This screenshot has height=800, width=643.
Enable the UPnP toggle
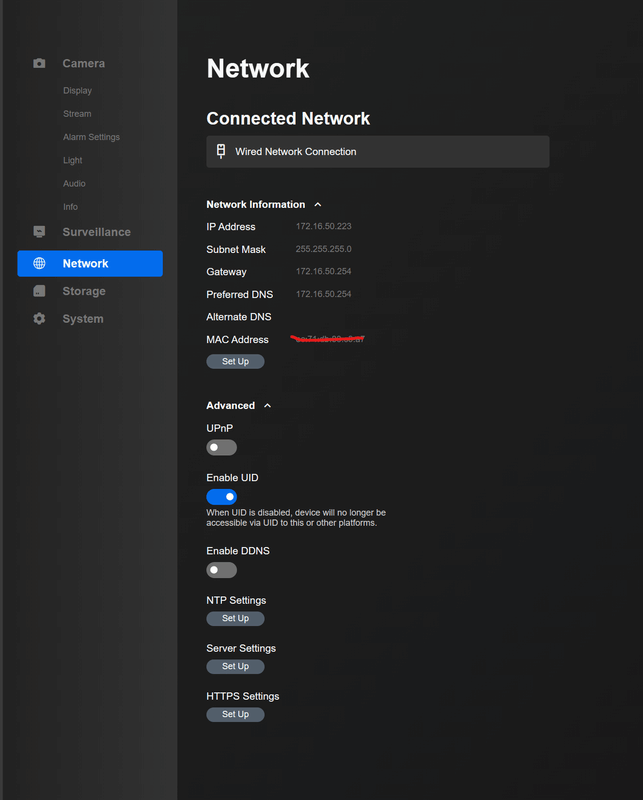pyautogui.click(x=221, y=448)
